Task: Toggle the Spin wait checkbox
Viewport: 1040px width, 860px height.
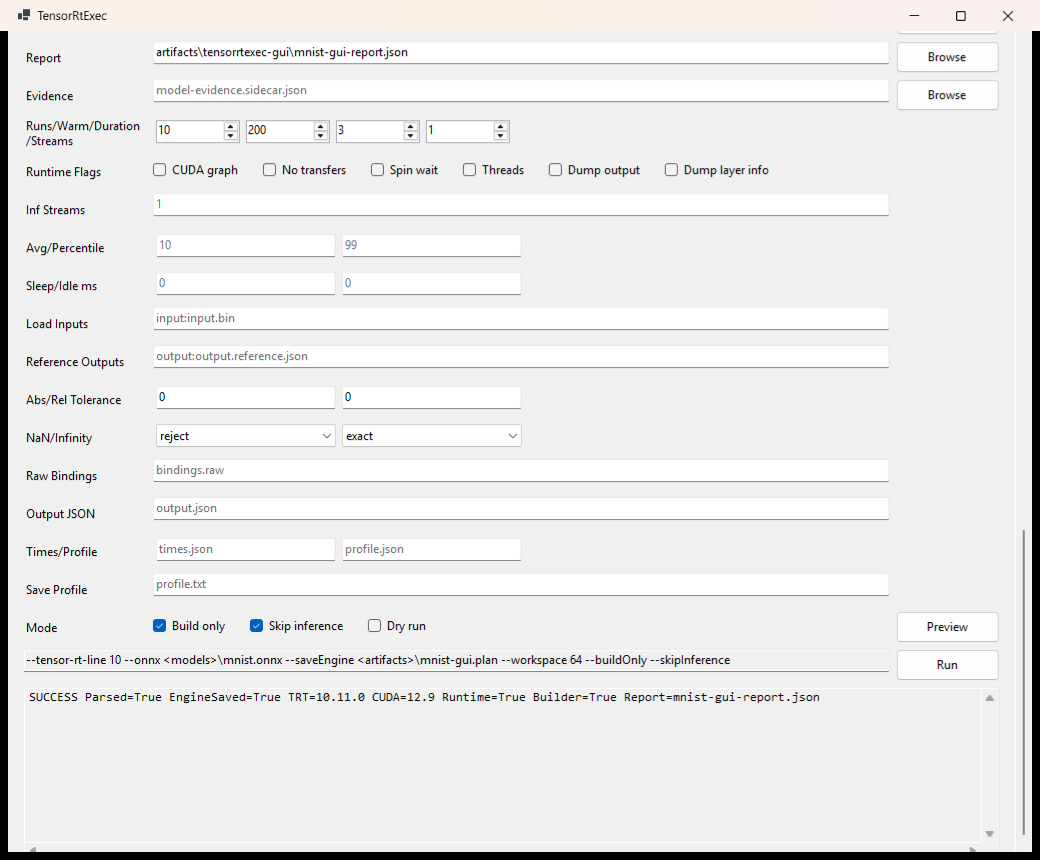Action: pos(377,170)
